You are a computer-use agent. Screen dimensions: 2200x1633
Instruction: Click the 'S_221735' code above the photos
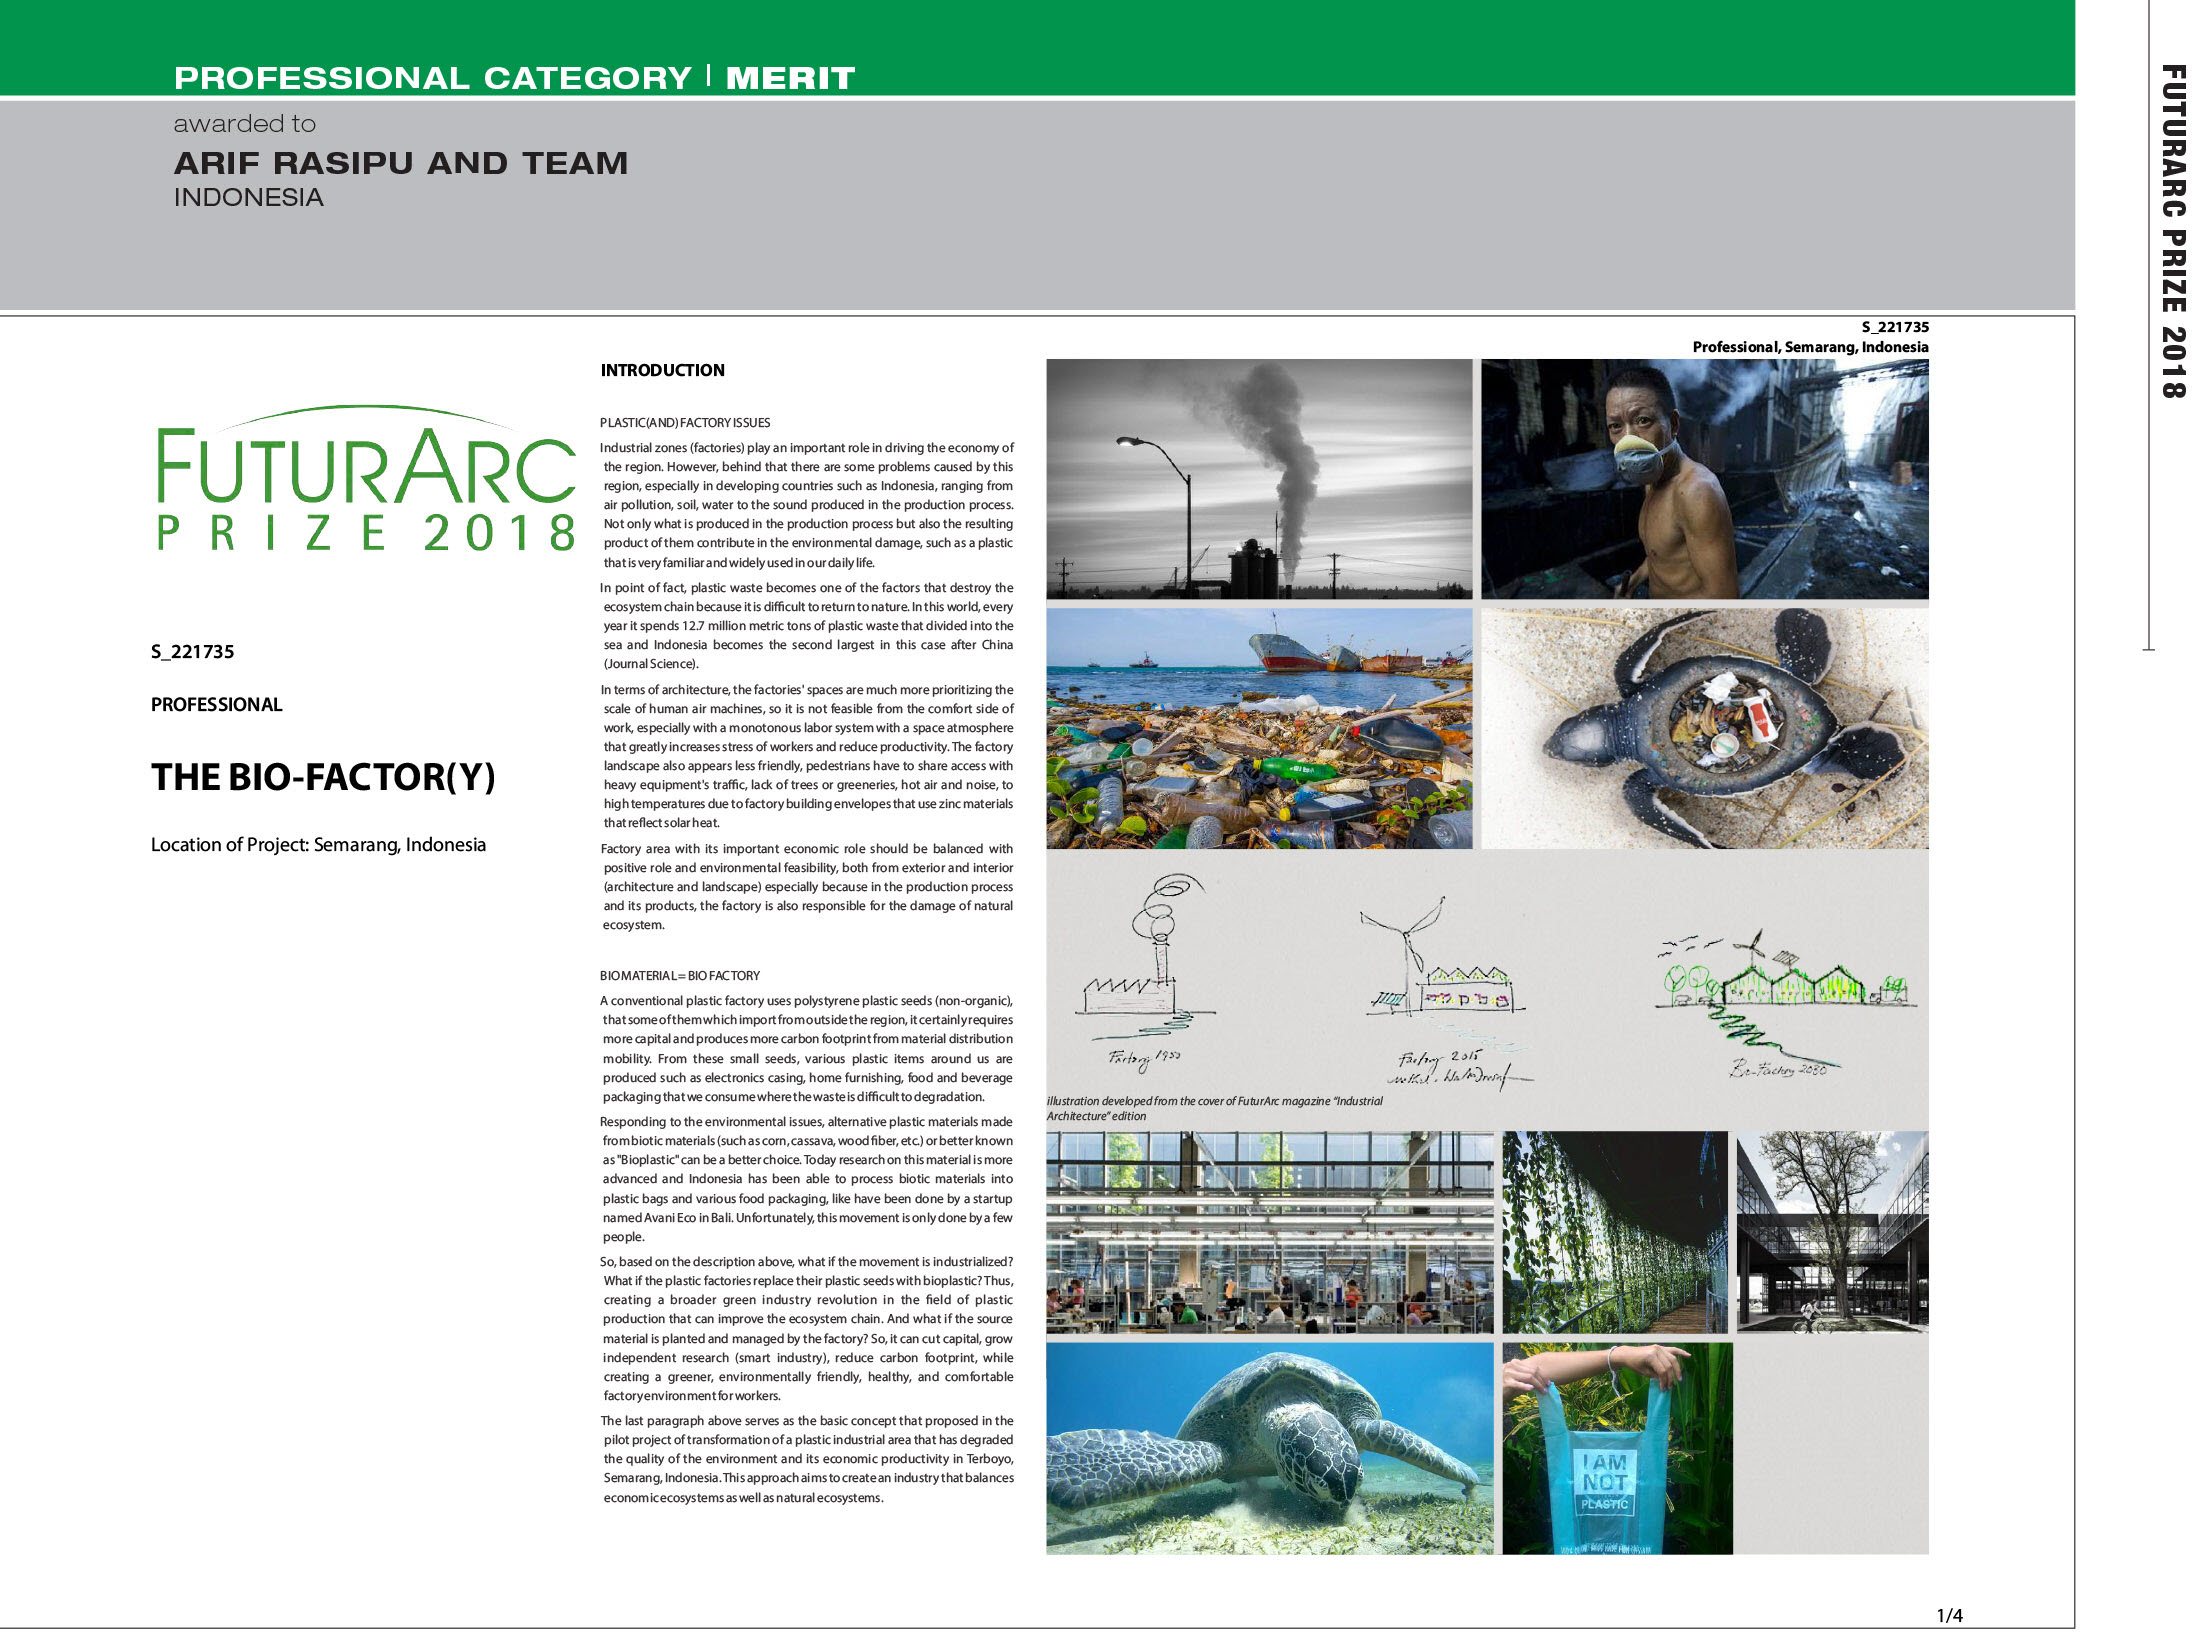coord(1895,327)
